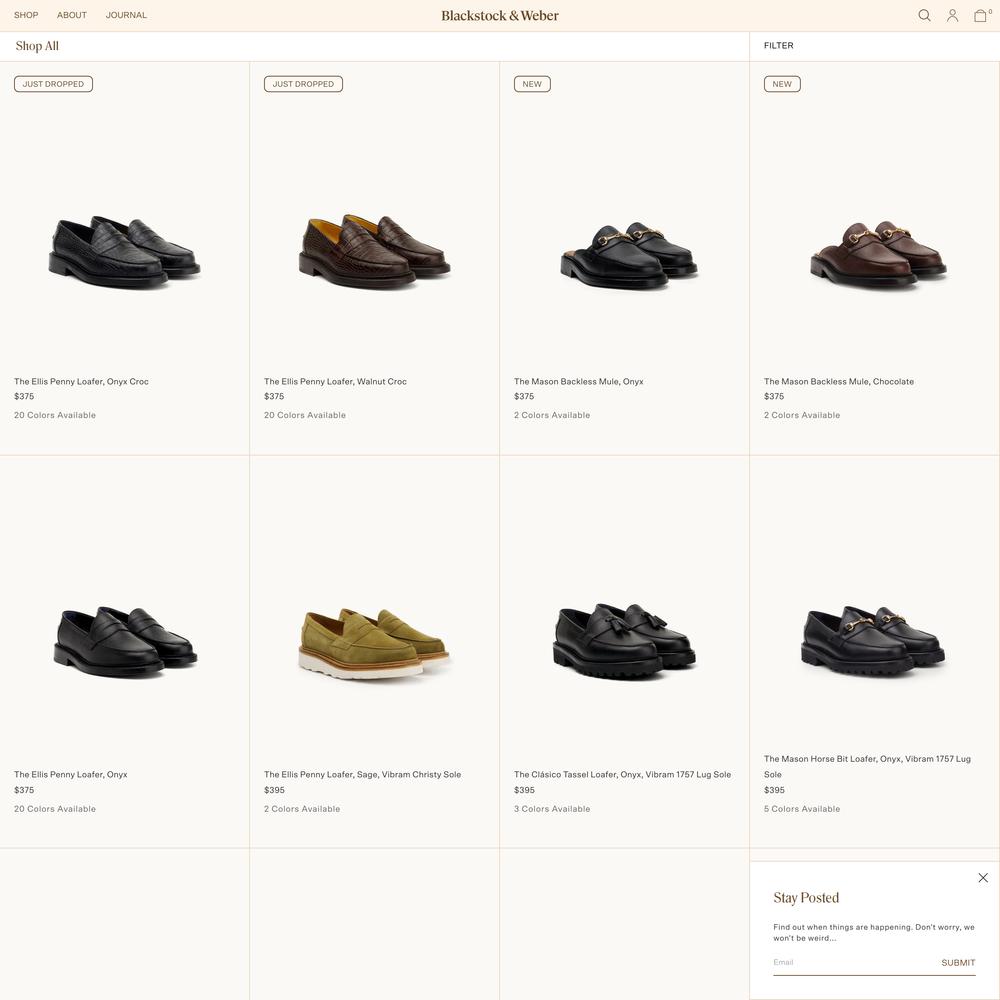Open the user account icon
The image size is (1000, 1000).
[952, 15]
